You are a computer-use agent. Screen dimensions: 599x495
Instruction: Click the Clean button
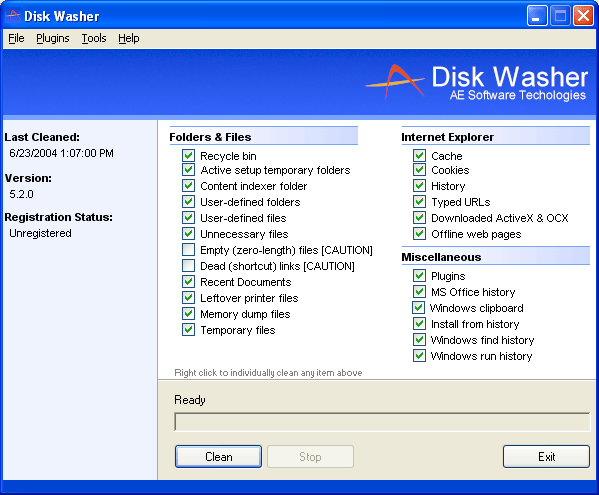coord(219,456)
